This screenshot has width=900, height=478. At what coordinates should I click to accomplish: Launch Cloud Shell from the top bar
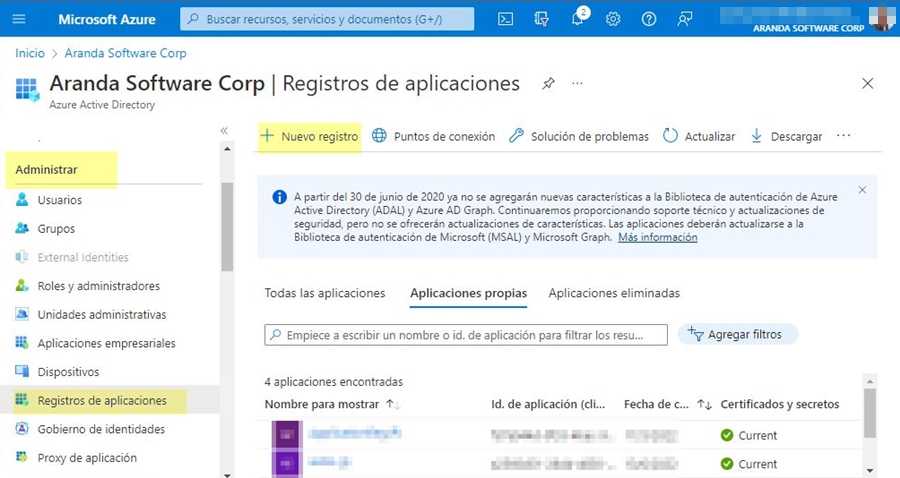[x=505, y=19]
